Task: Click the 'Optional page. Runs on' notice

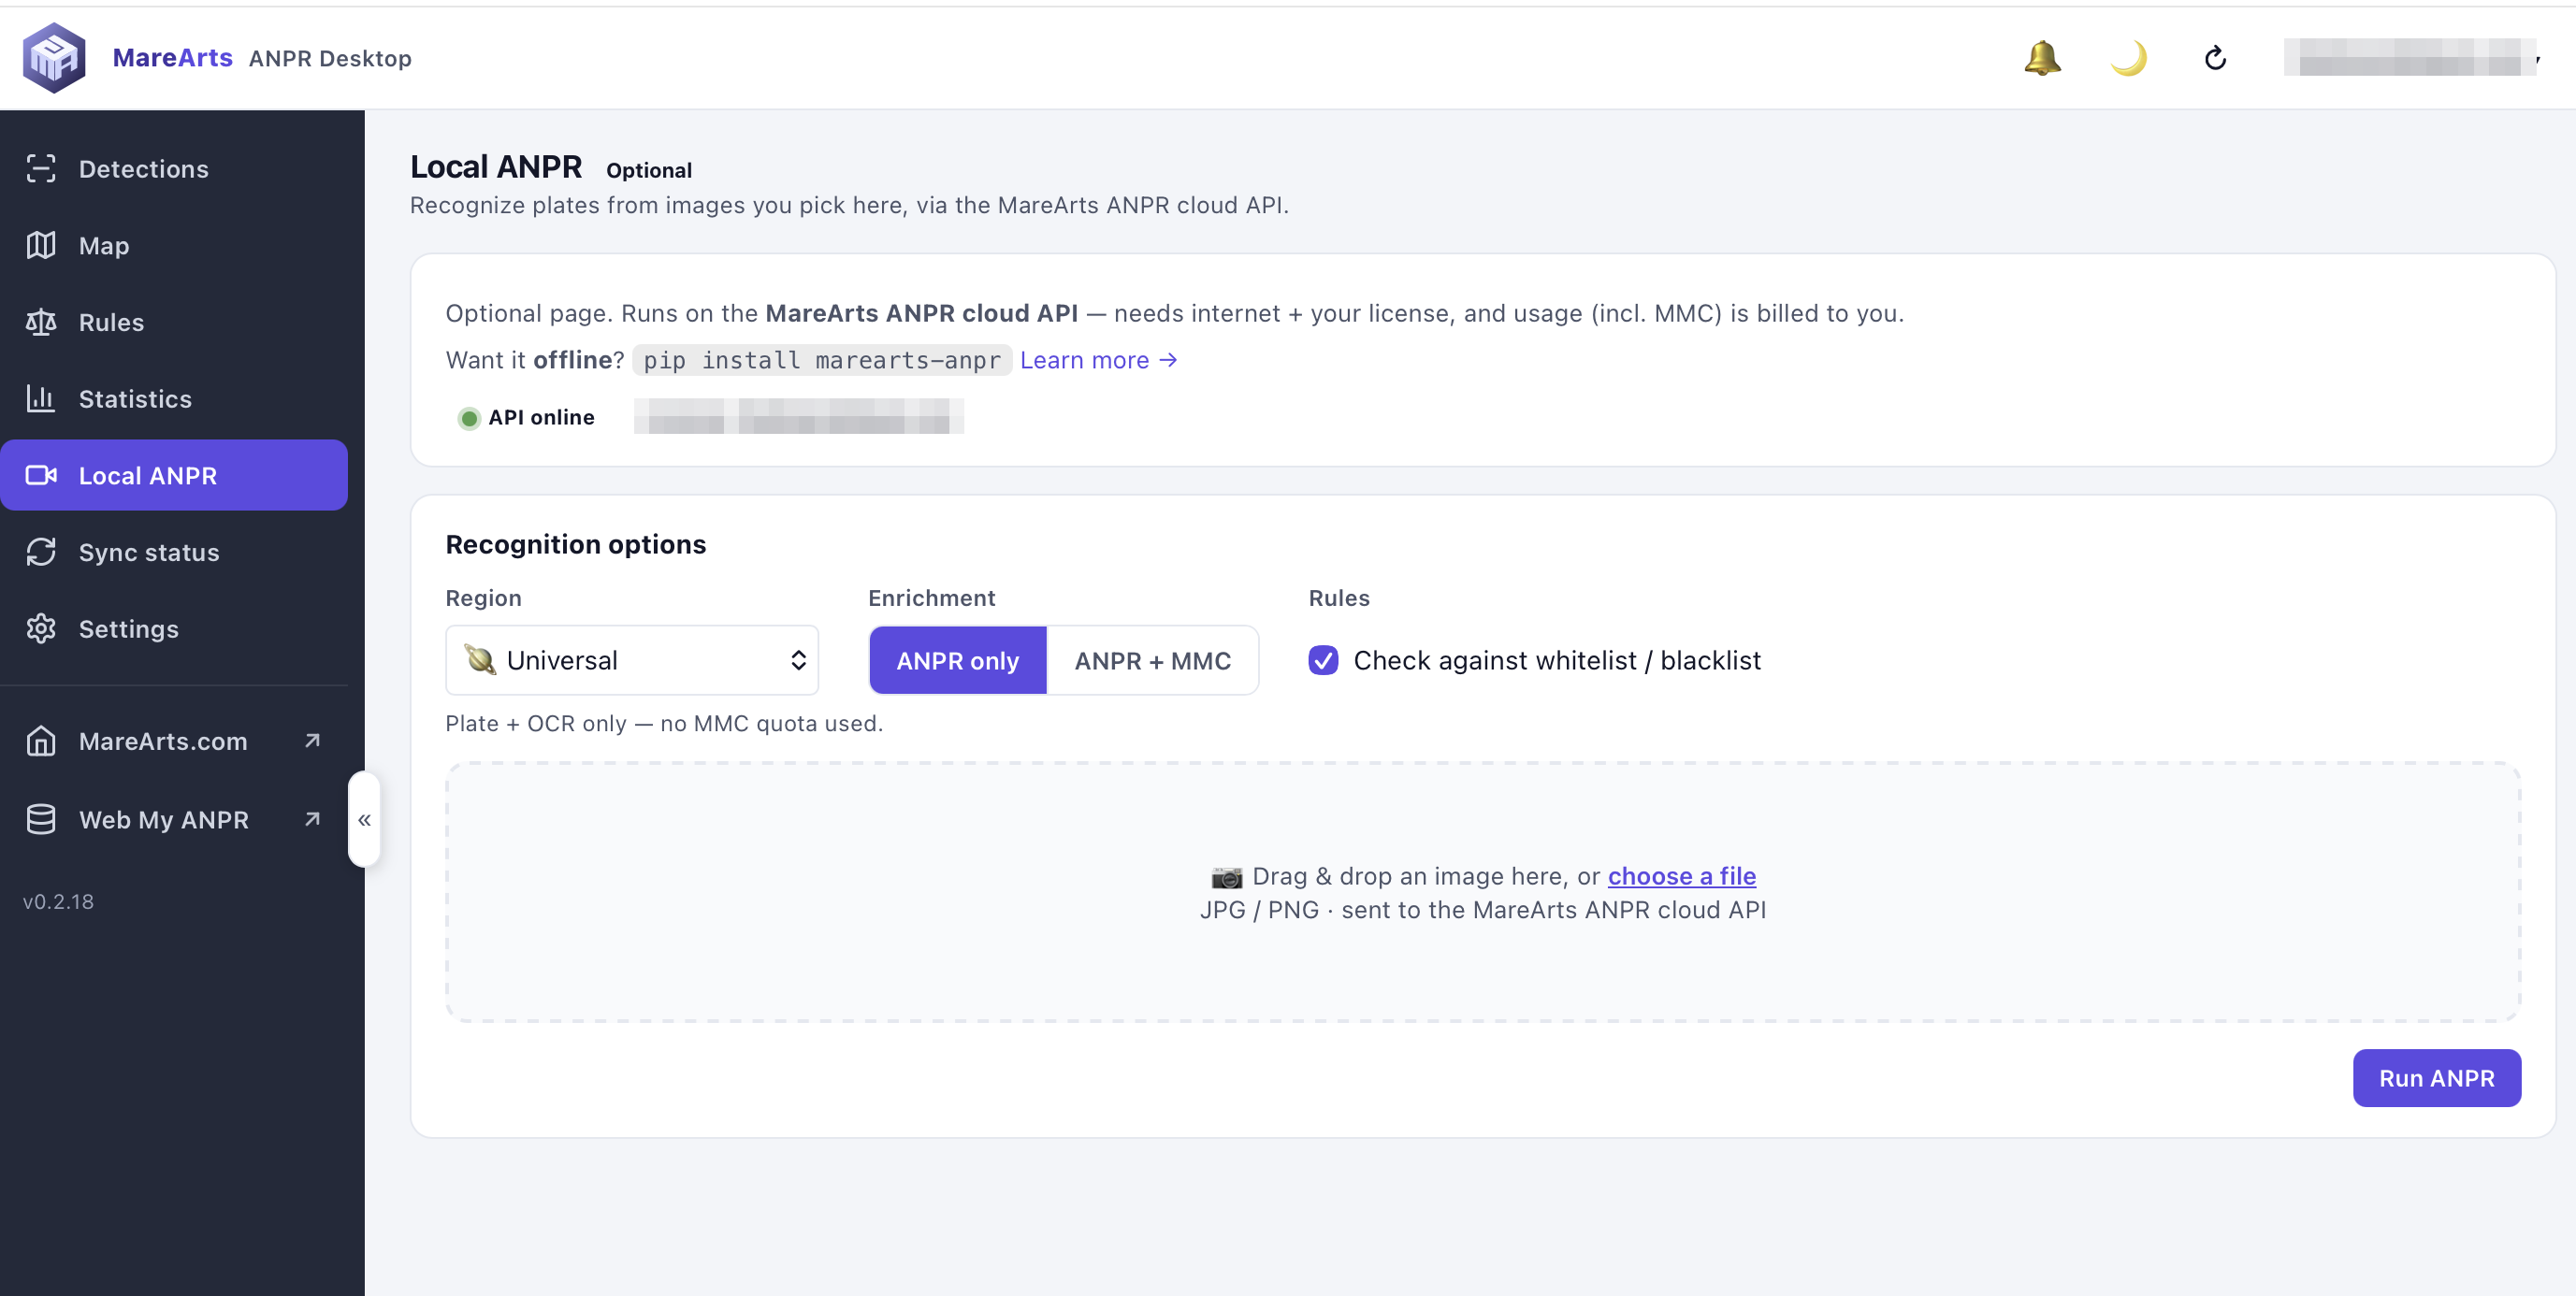Action: tap(1175, 313)
